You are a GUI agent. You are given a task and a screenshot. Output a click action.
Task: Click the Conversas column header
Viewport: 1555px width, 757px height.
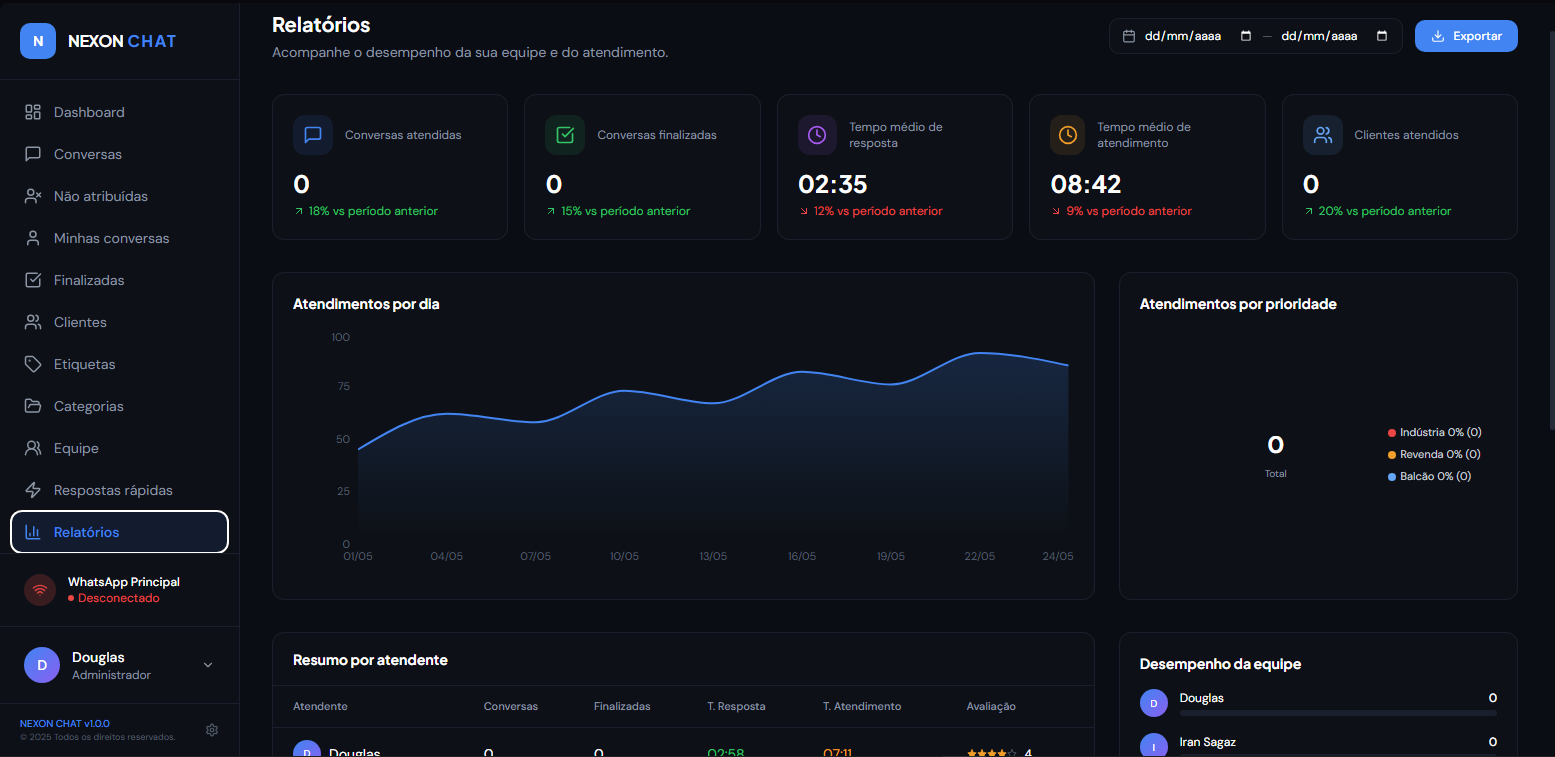[x=511, y=706]
